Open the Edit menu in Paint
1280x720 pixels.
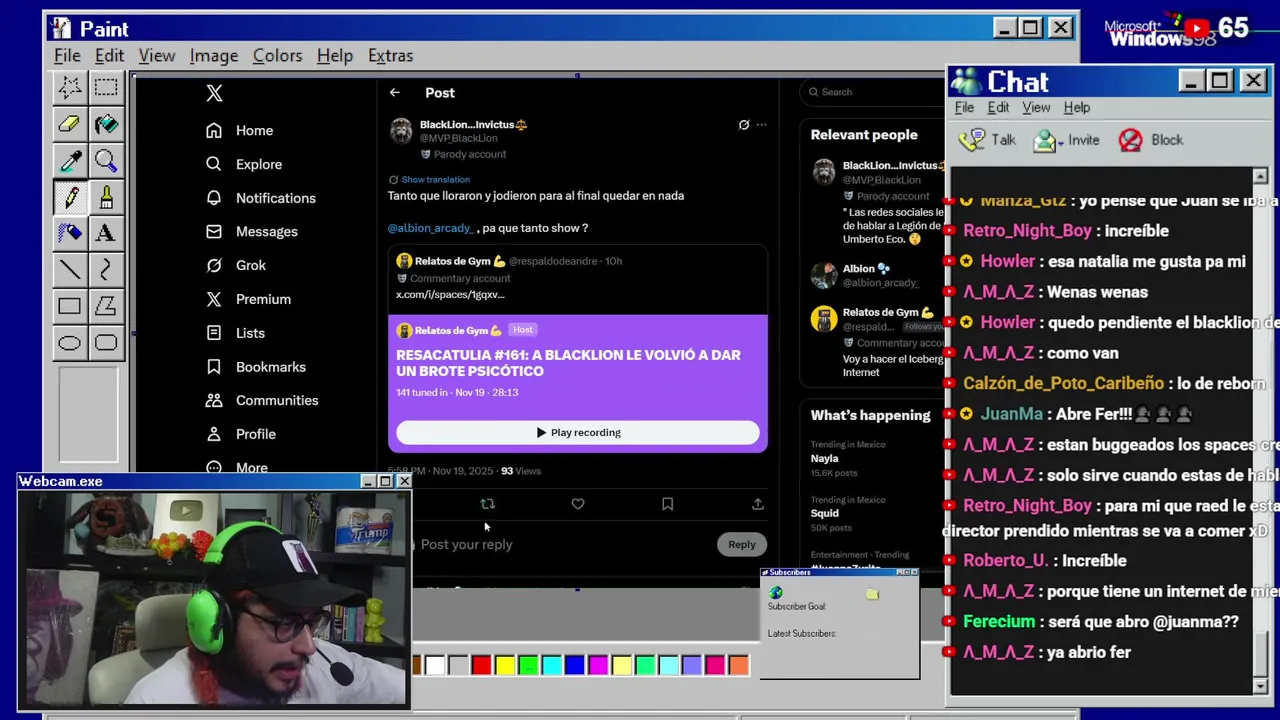[109, 56]
